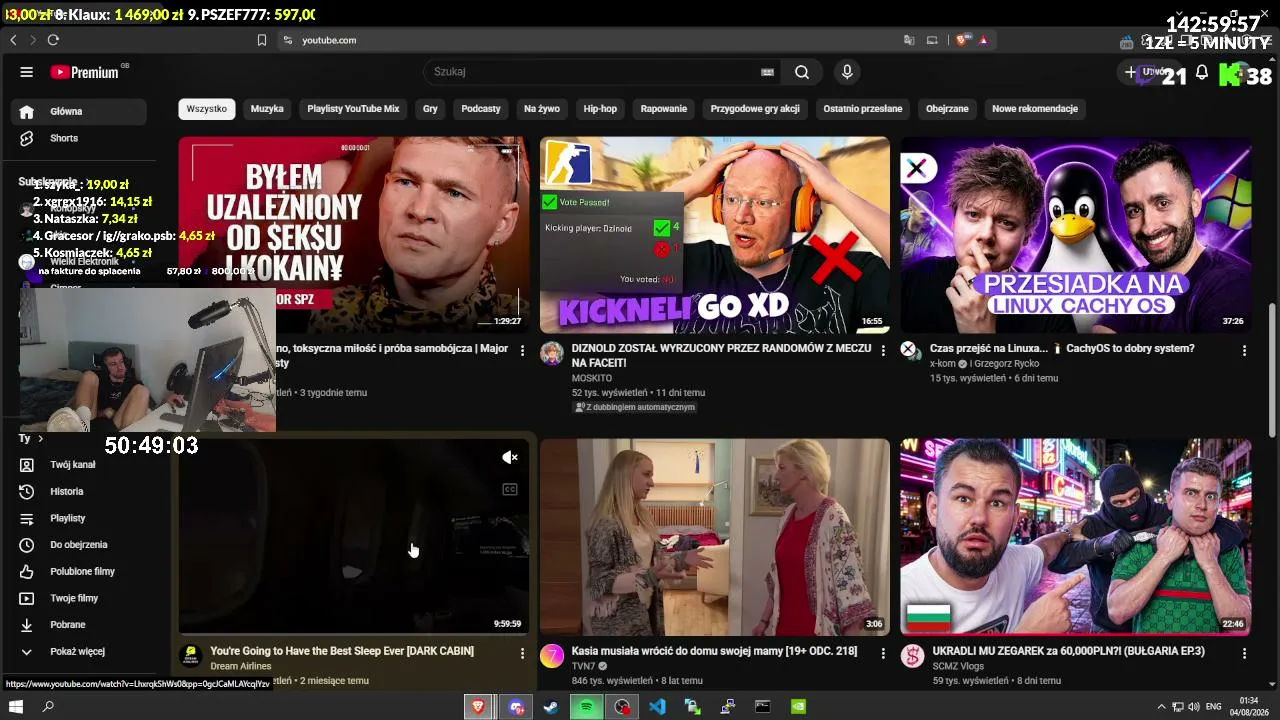Open MOSKITO channel avatar

(552, 353)
